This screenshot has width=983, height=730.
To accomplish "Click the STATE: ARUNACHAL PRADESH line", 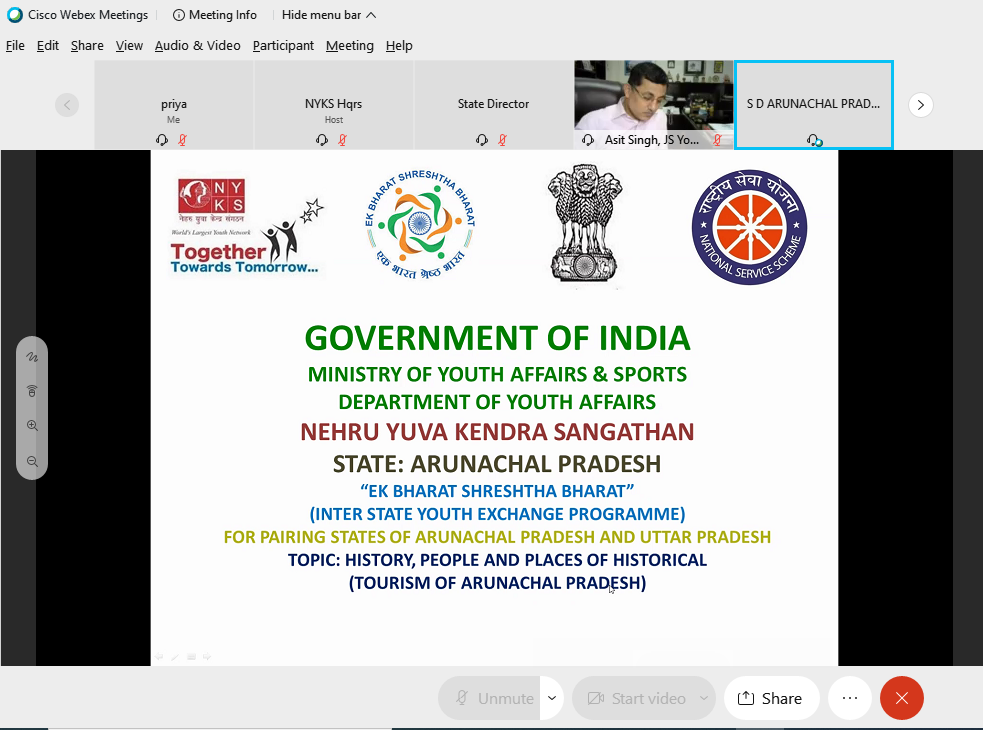I will coord(497,463).
